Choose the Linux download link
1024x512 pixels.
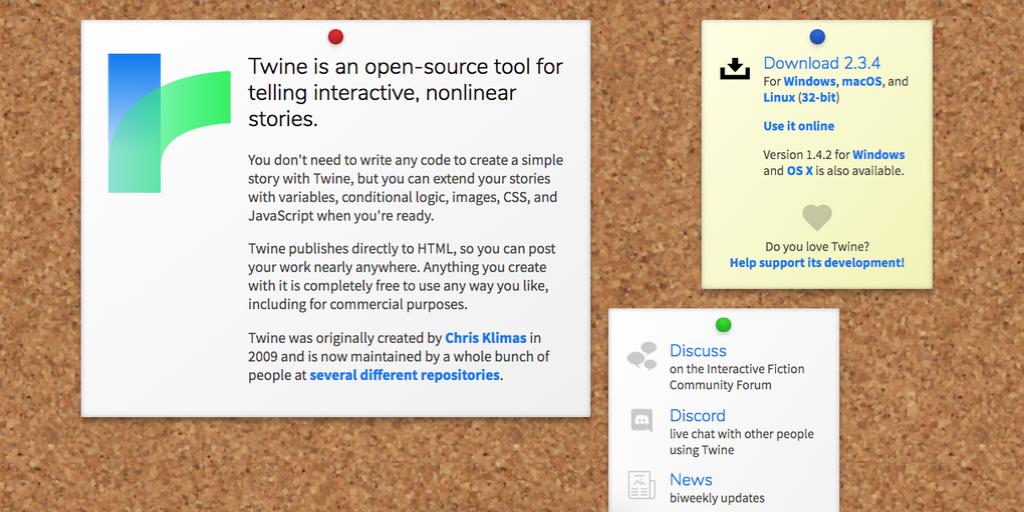[x=779, y=98]
